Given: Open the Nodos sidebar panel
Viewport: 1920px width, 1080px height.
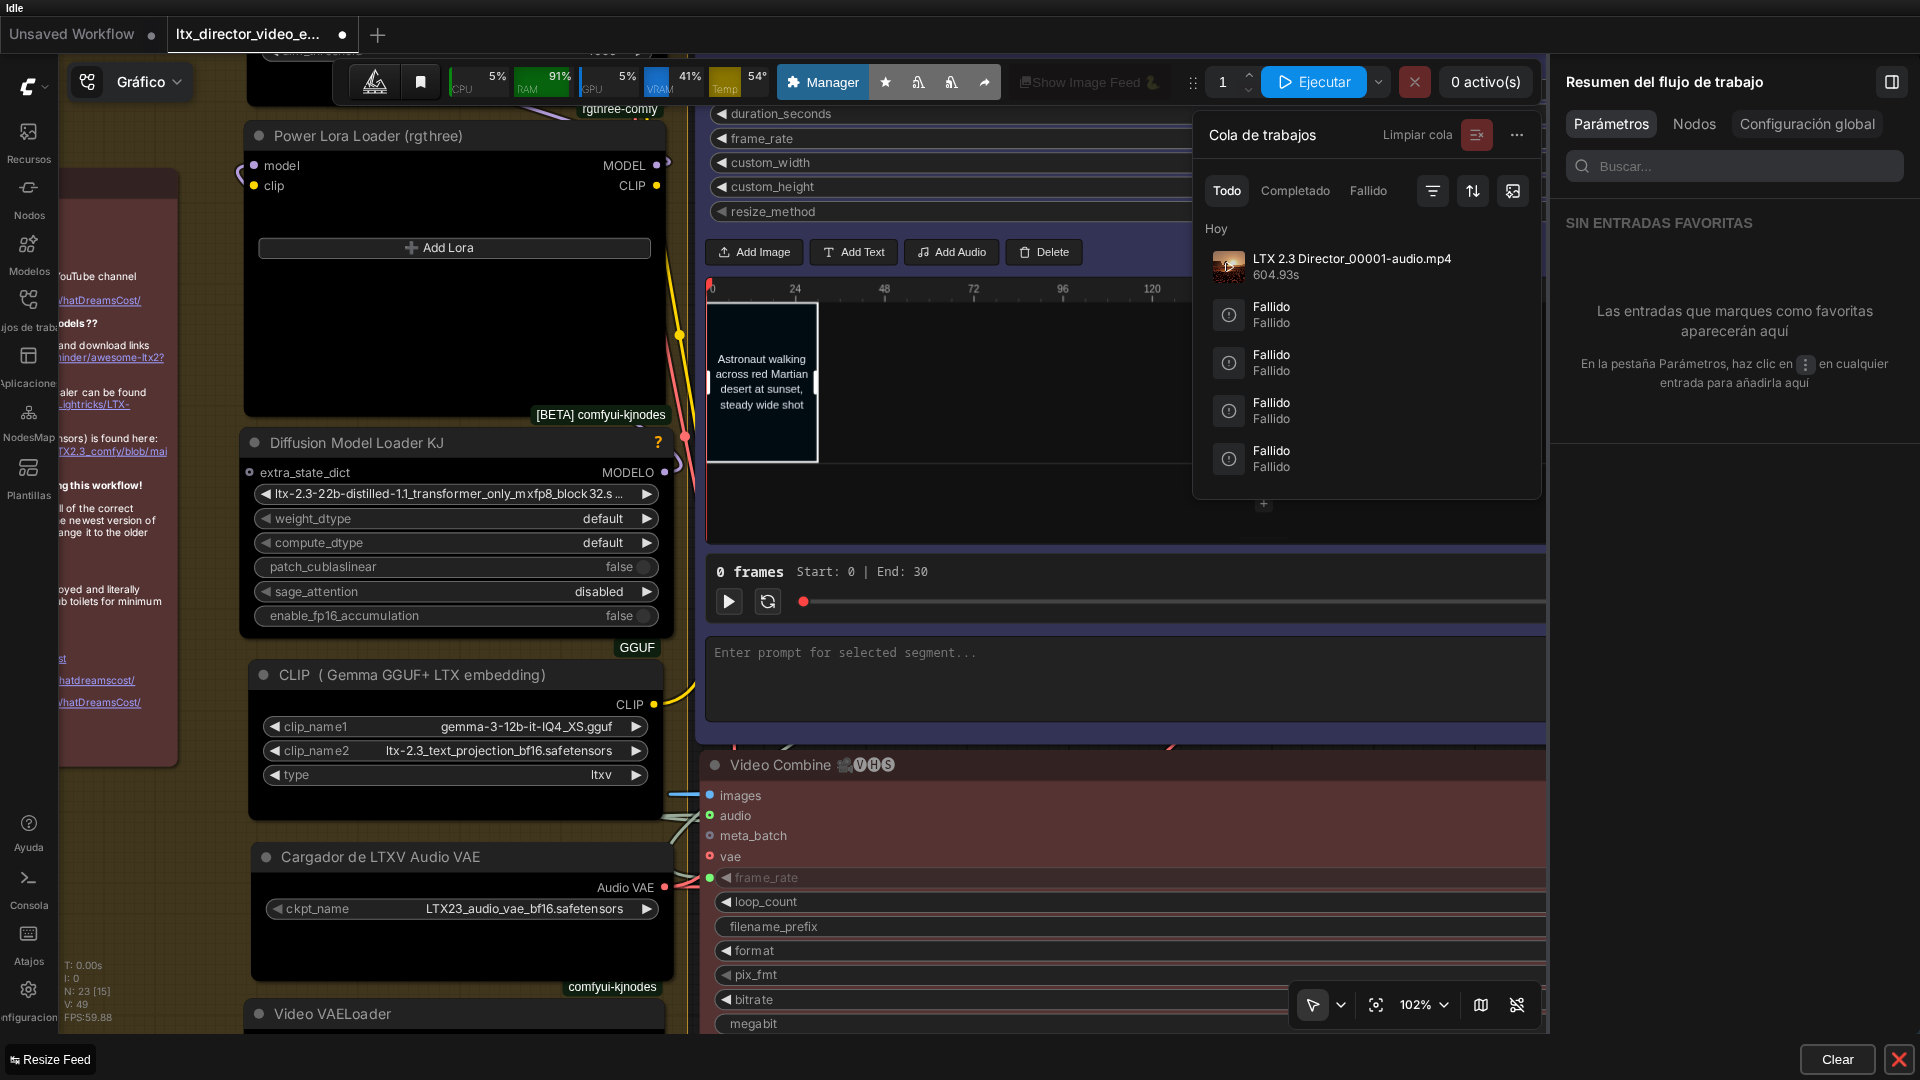Looking at the screenshot, I should point(28,198).
